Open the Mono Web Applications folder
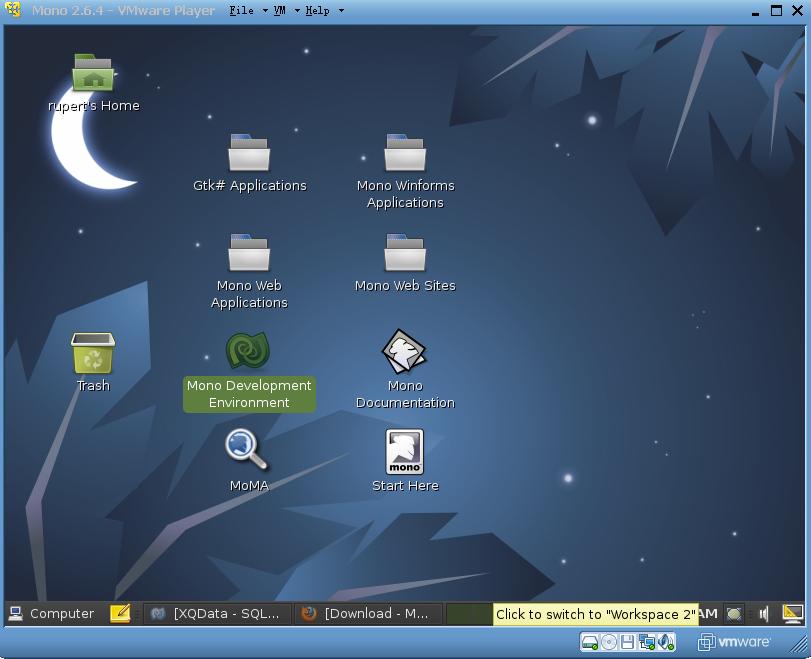The width and height of the screenshot is (811, 659). tap(249, 252)
